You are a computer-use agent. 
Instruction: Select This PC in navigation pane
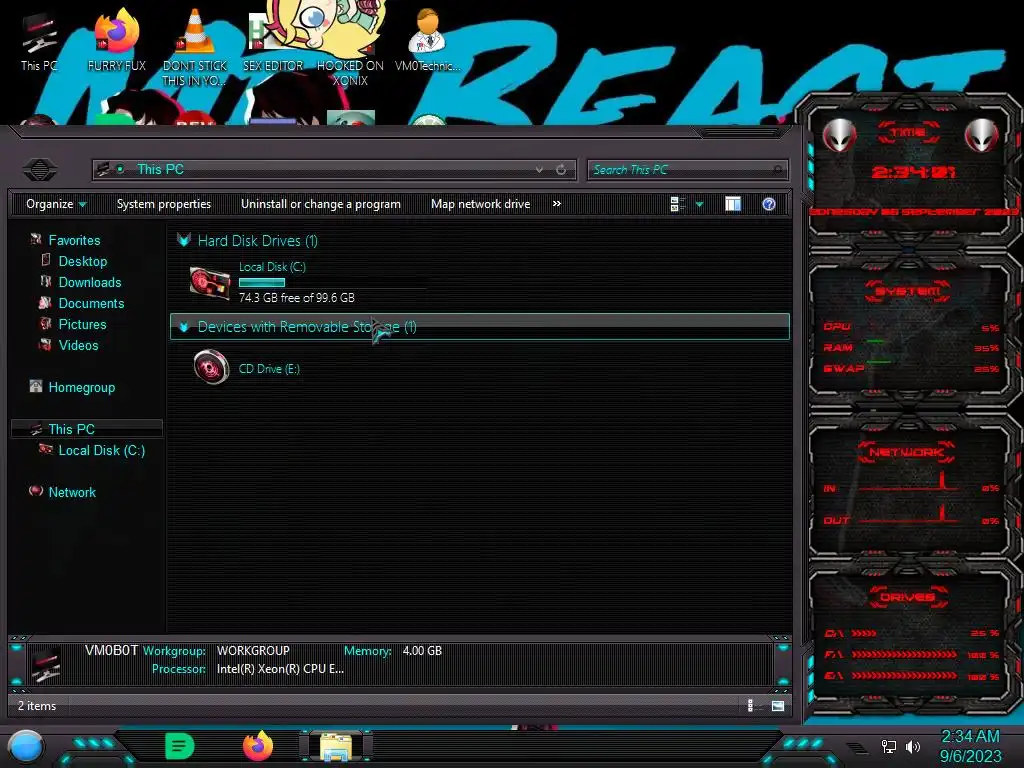87,429
